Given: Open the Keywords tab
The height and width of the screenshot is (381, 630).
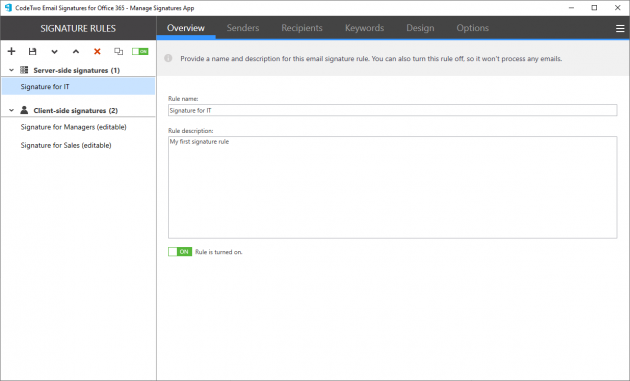Looking at the screenshot, I should 364,28.
